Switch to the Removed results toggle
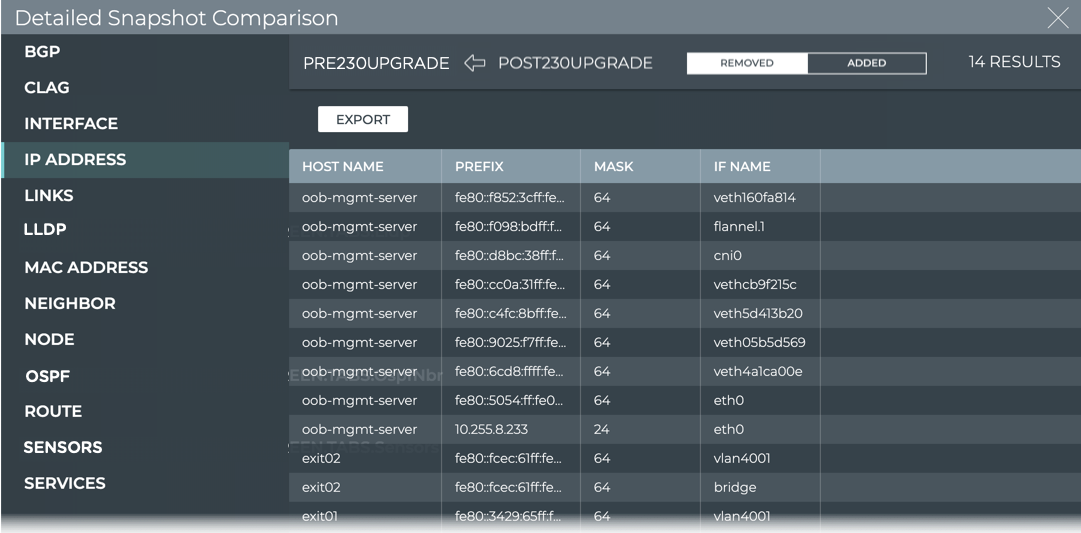The width and height of the screenshot is (1081, 533). click(747, 63)
